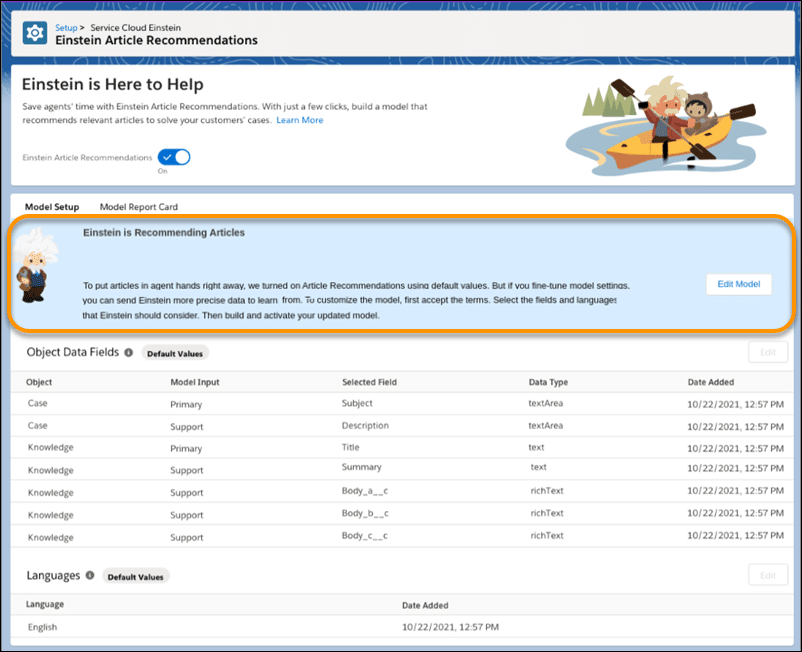The width and height of the screenshot is (802, 652).
Task: Switch to the Model Report Card tab
Action: [139, 207]
